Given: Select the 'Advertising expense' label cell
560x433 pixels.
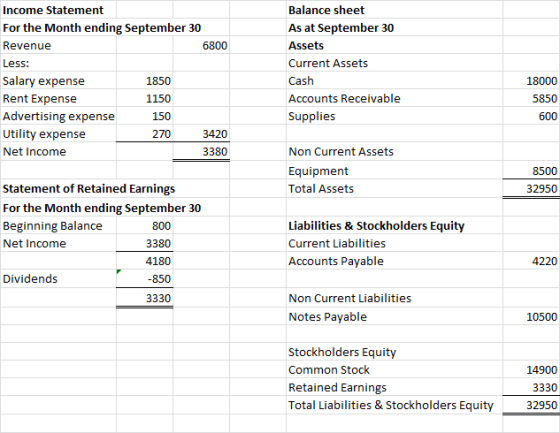Looking at the screenshot, I should [59, 116].
